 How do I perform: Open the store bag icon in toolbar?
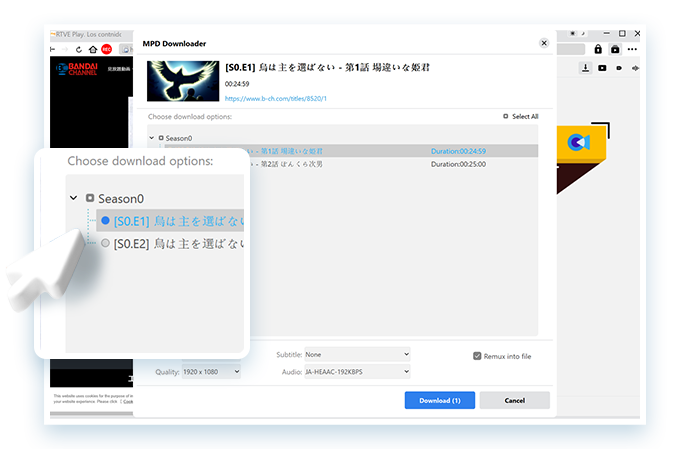[615, 49]
